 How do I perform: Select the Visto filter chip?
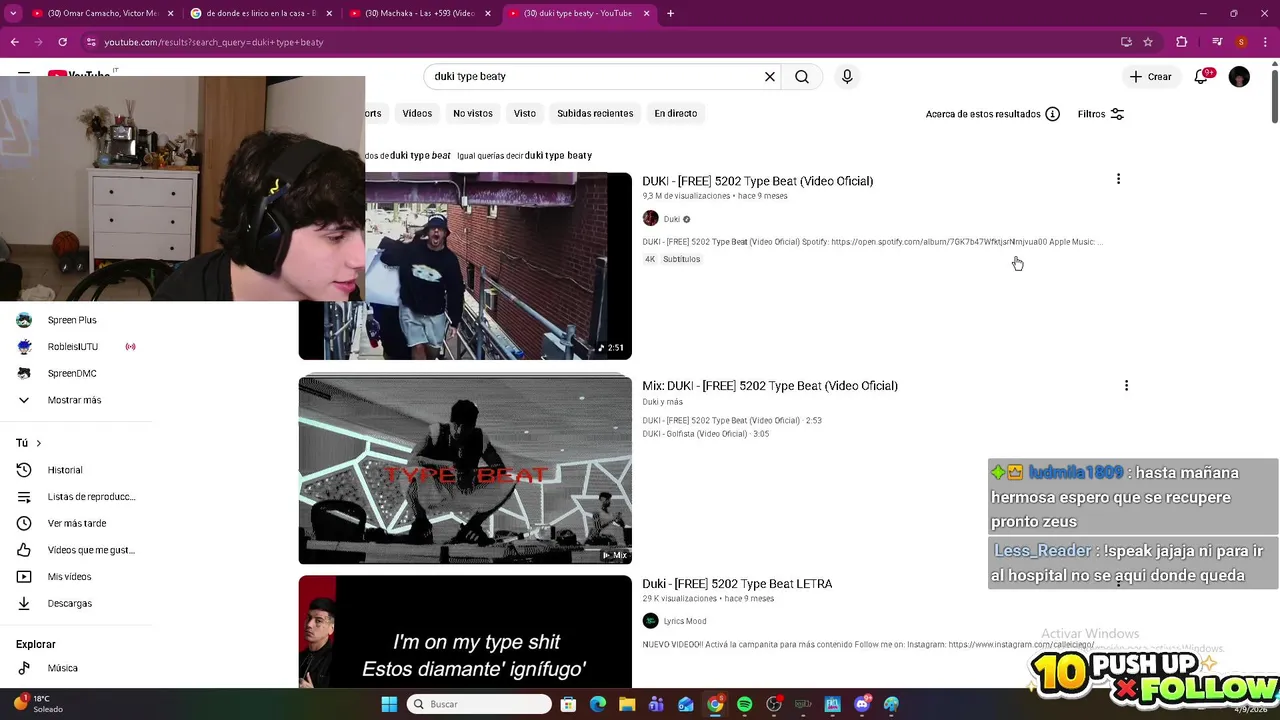525,114
